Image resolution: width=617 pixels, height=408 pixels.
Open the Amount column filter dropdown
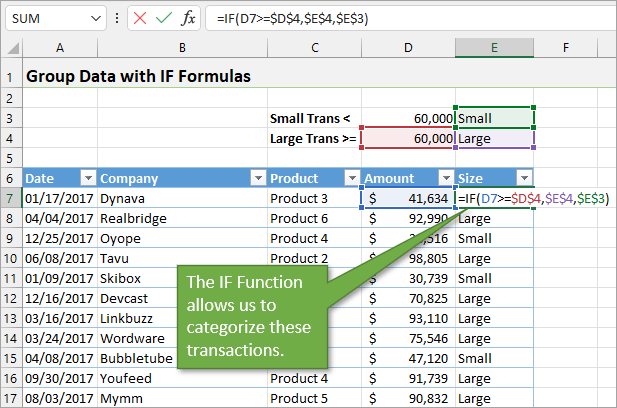click(443, 177)
